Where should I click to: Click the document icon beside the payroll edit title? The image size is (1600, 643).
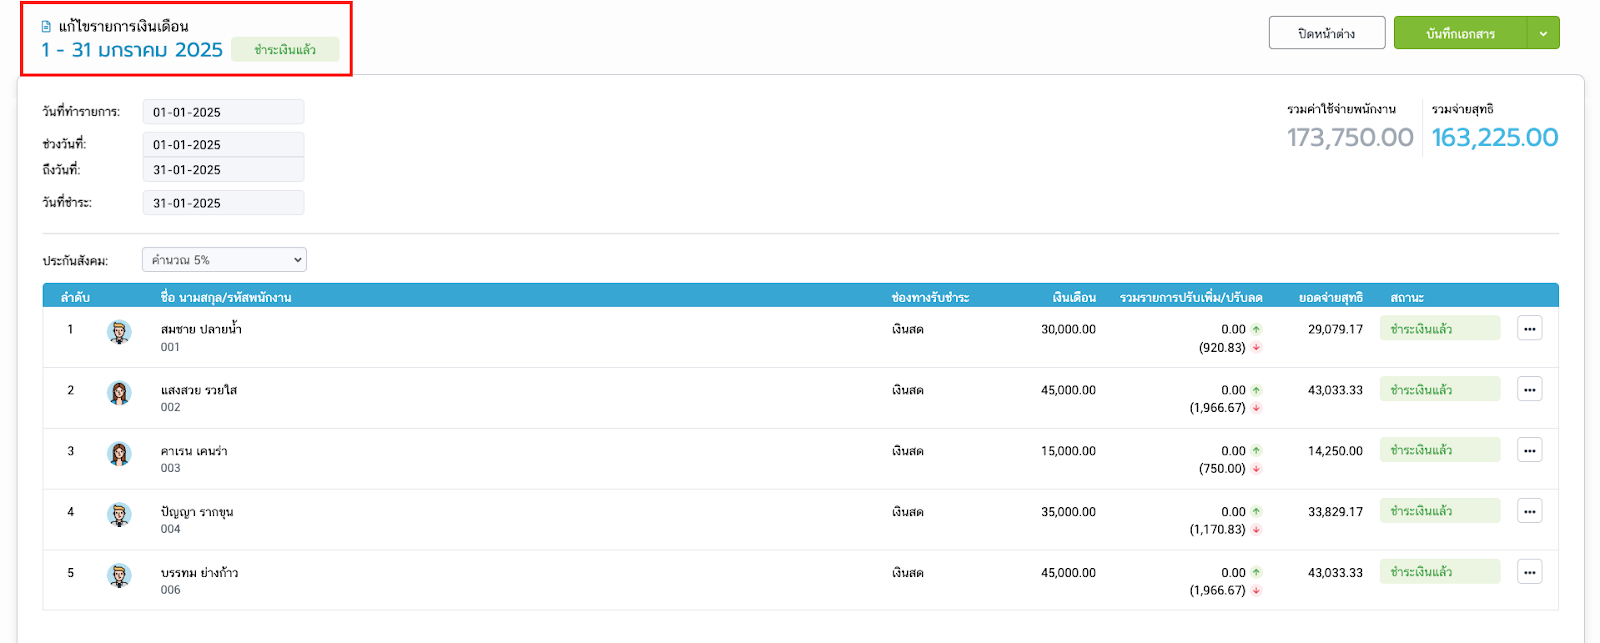[x=46, y=27]
